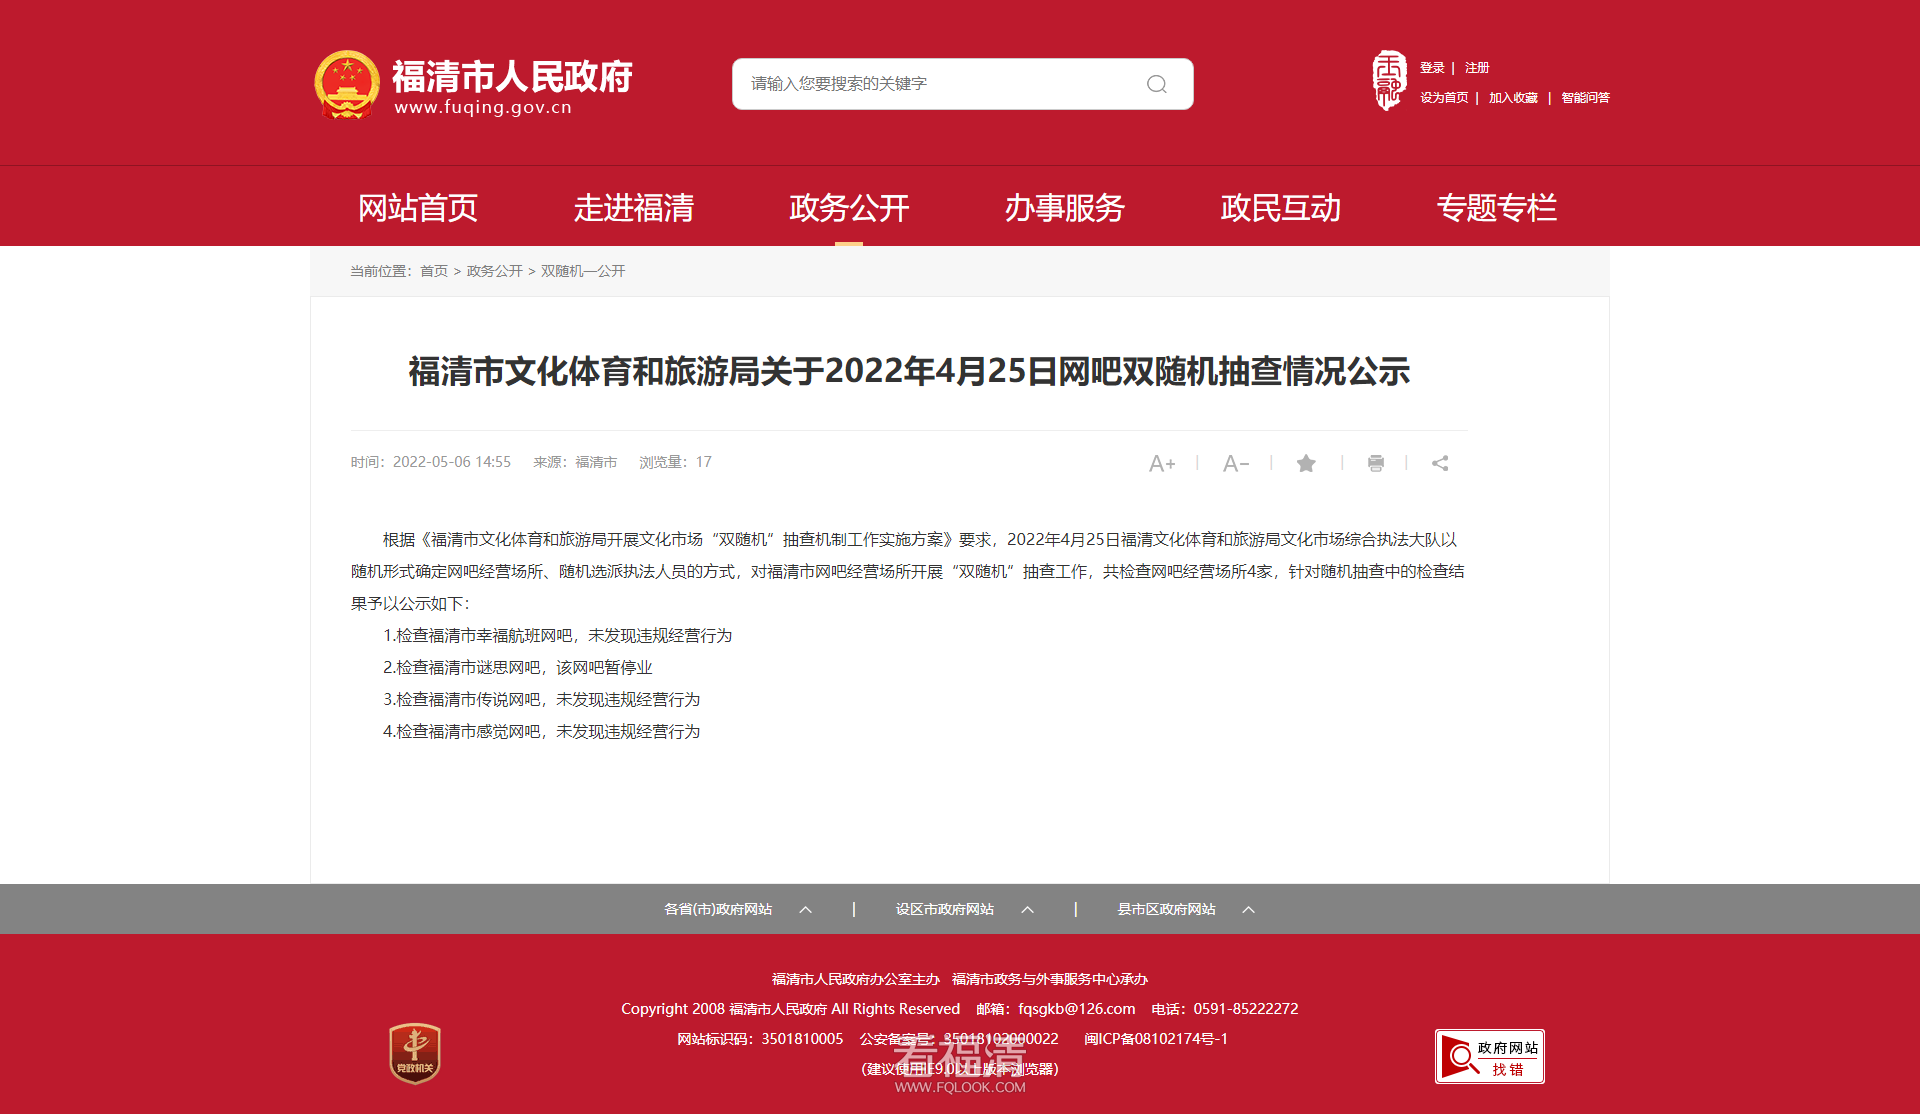Click the 政府网站找错 badge
This screenshot has width=1920, height=1114.
point(1489,1056)
